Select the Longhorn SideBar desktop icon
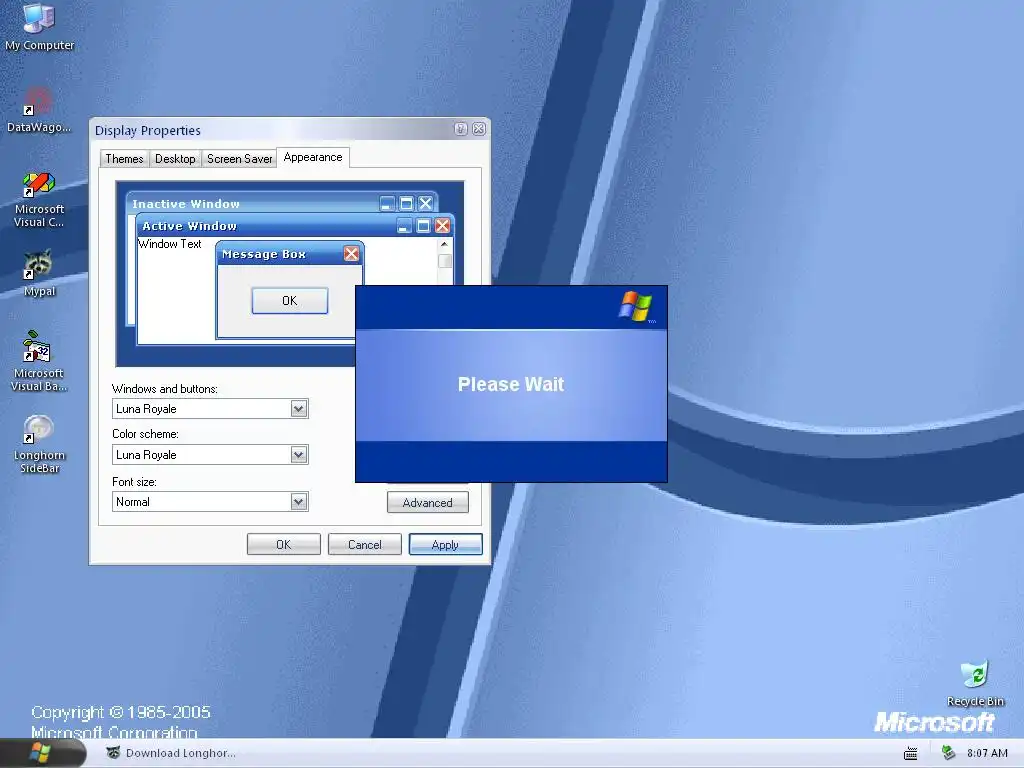The height and width of the screenshot is (768, 1024). click(x=39, y=444)
